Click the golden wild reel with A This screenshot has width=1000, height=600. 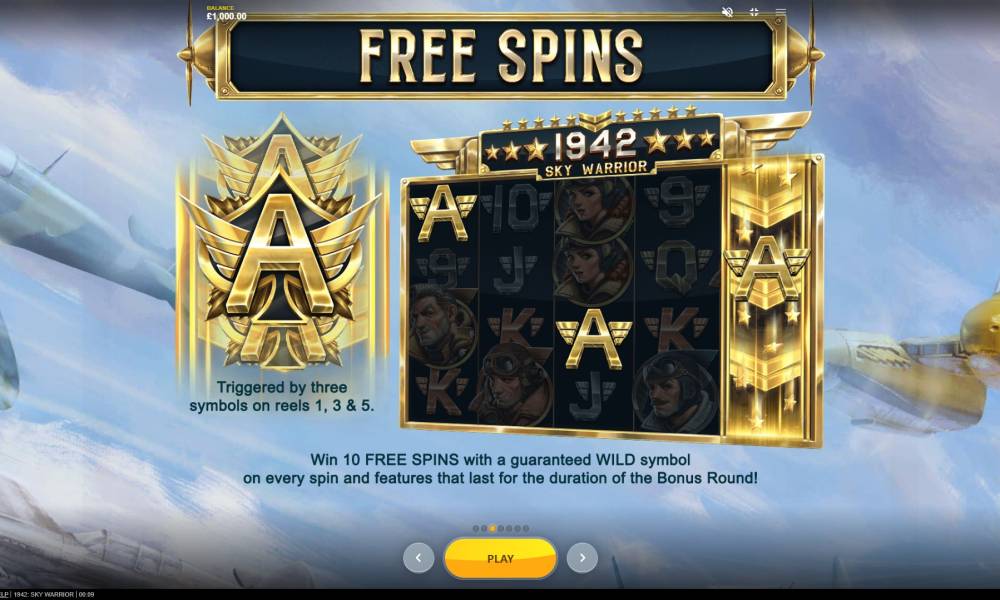point(770,300)
